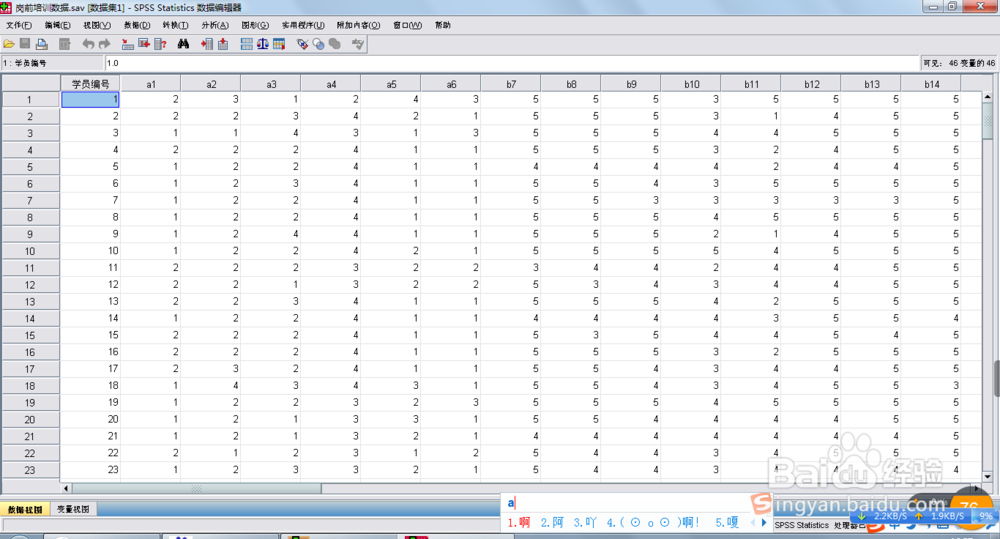Click the b10 cell in row 10
Image resolution: width=1000 pixels, height=539 pixels.
(x=691, y=251)
